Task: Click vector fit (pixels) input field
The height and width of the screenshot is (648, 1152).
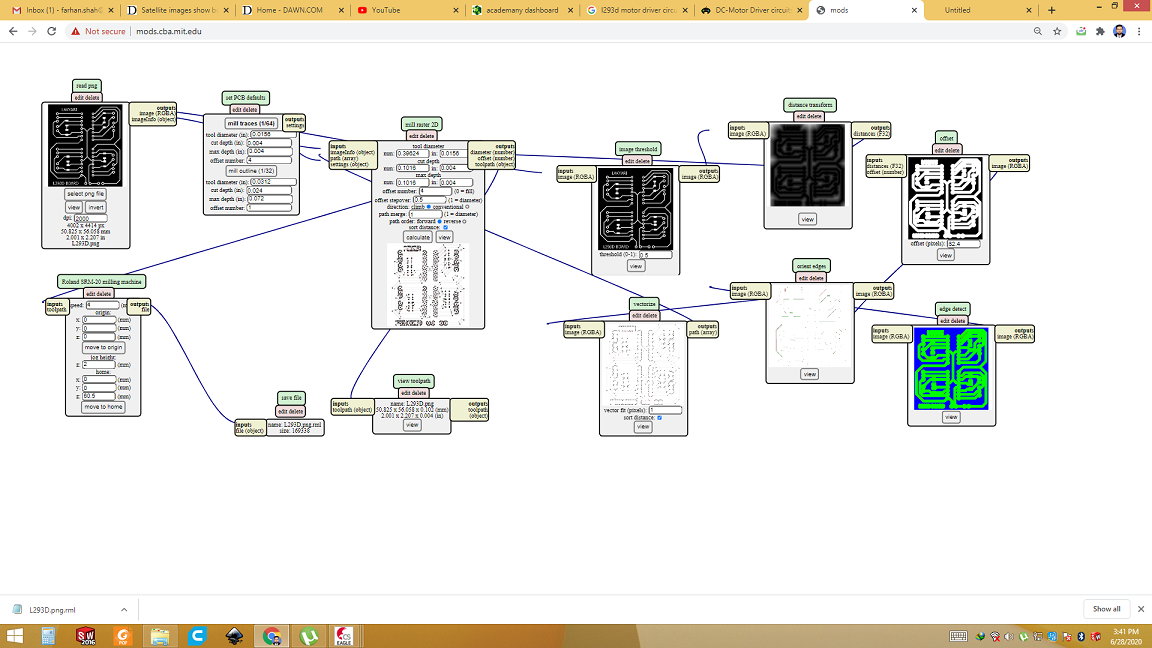Action: [x=666, y=410]
